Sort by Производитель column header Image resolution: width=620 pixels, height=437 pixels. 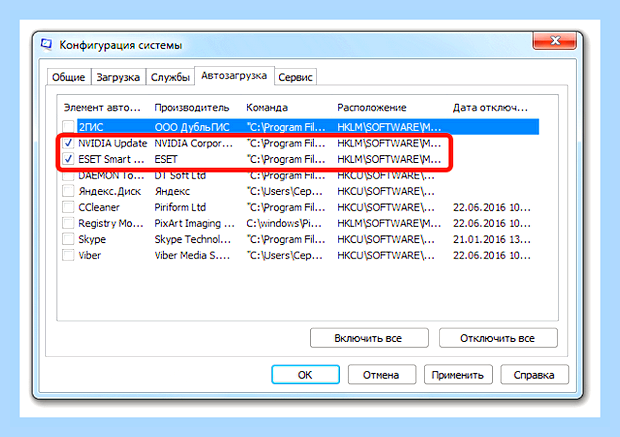(x=192, y=108)
